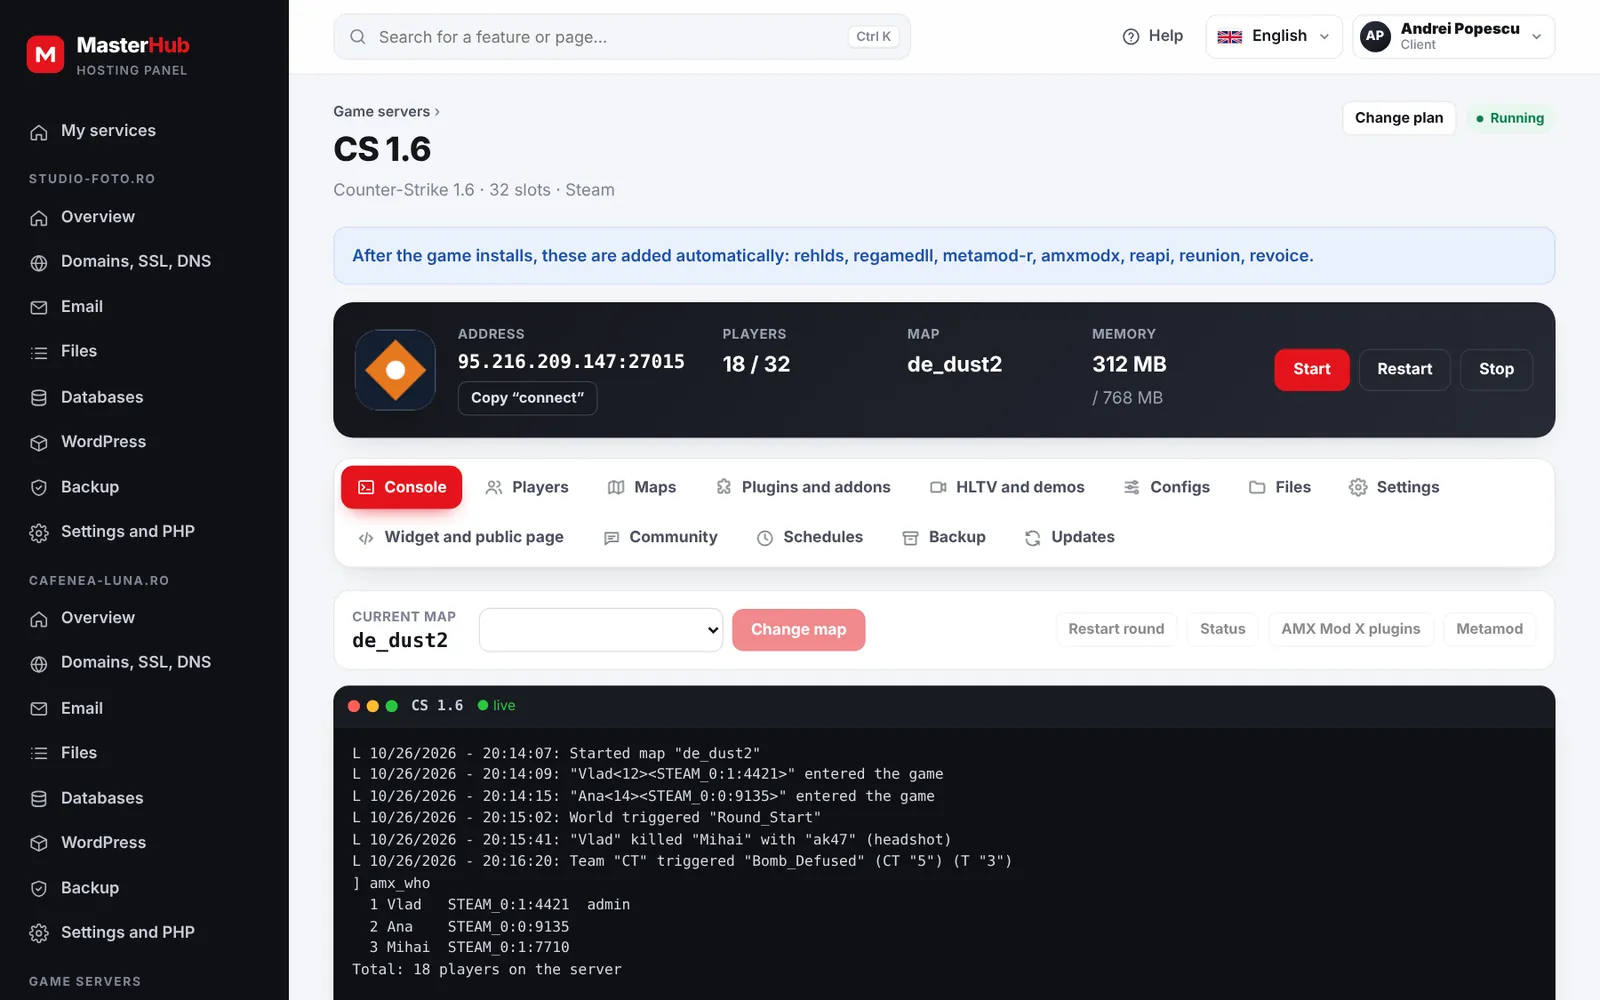Focus the feature search field
The image size is (1600, 1000).
[x=622, y=37]
